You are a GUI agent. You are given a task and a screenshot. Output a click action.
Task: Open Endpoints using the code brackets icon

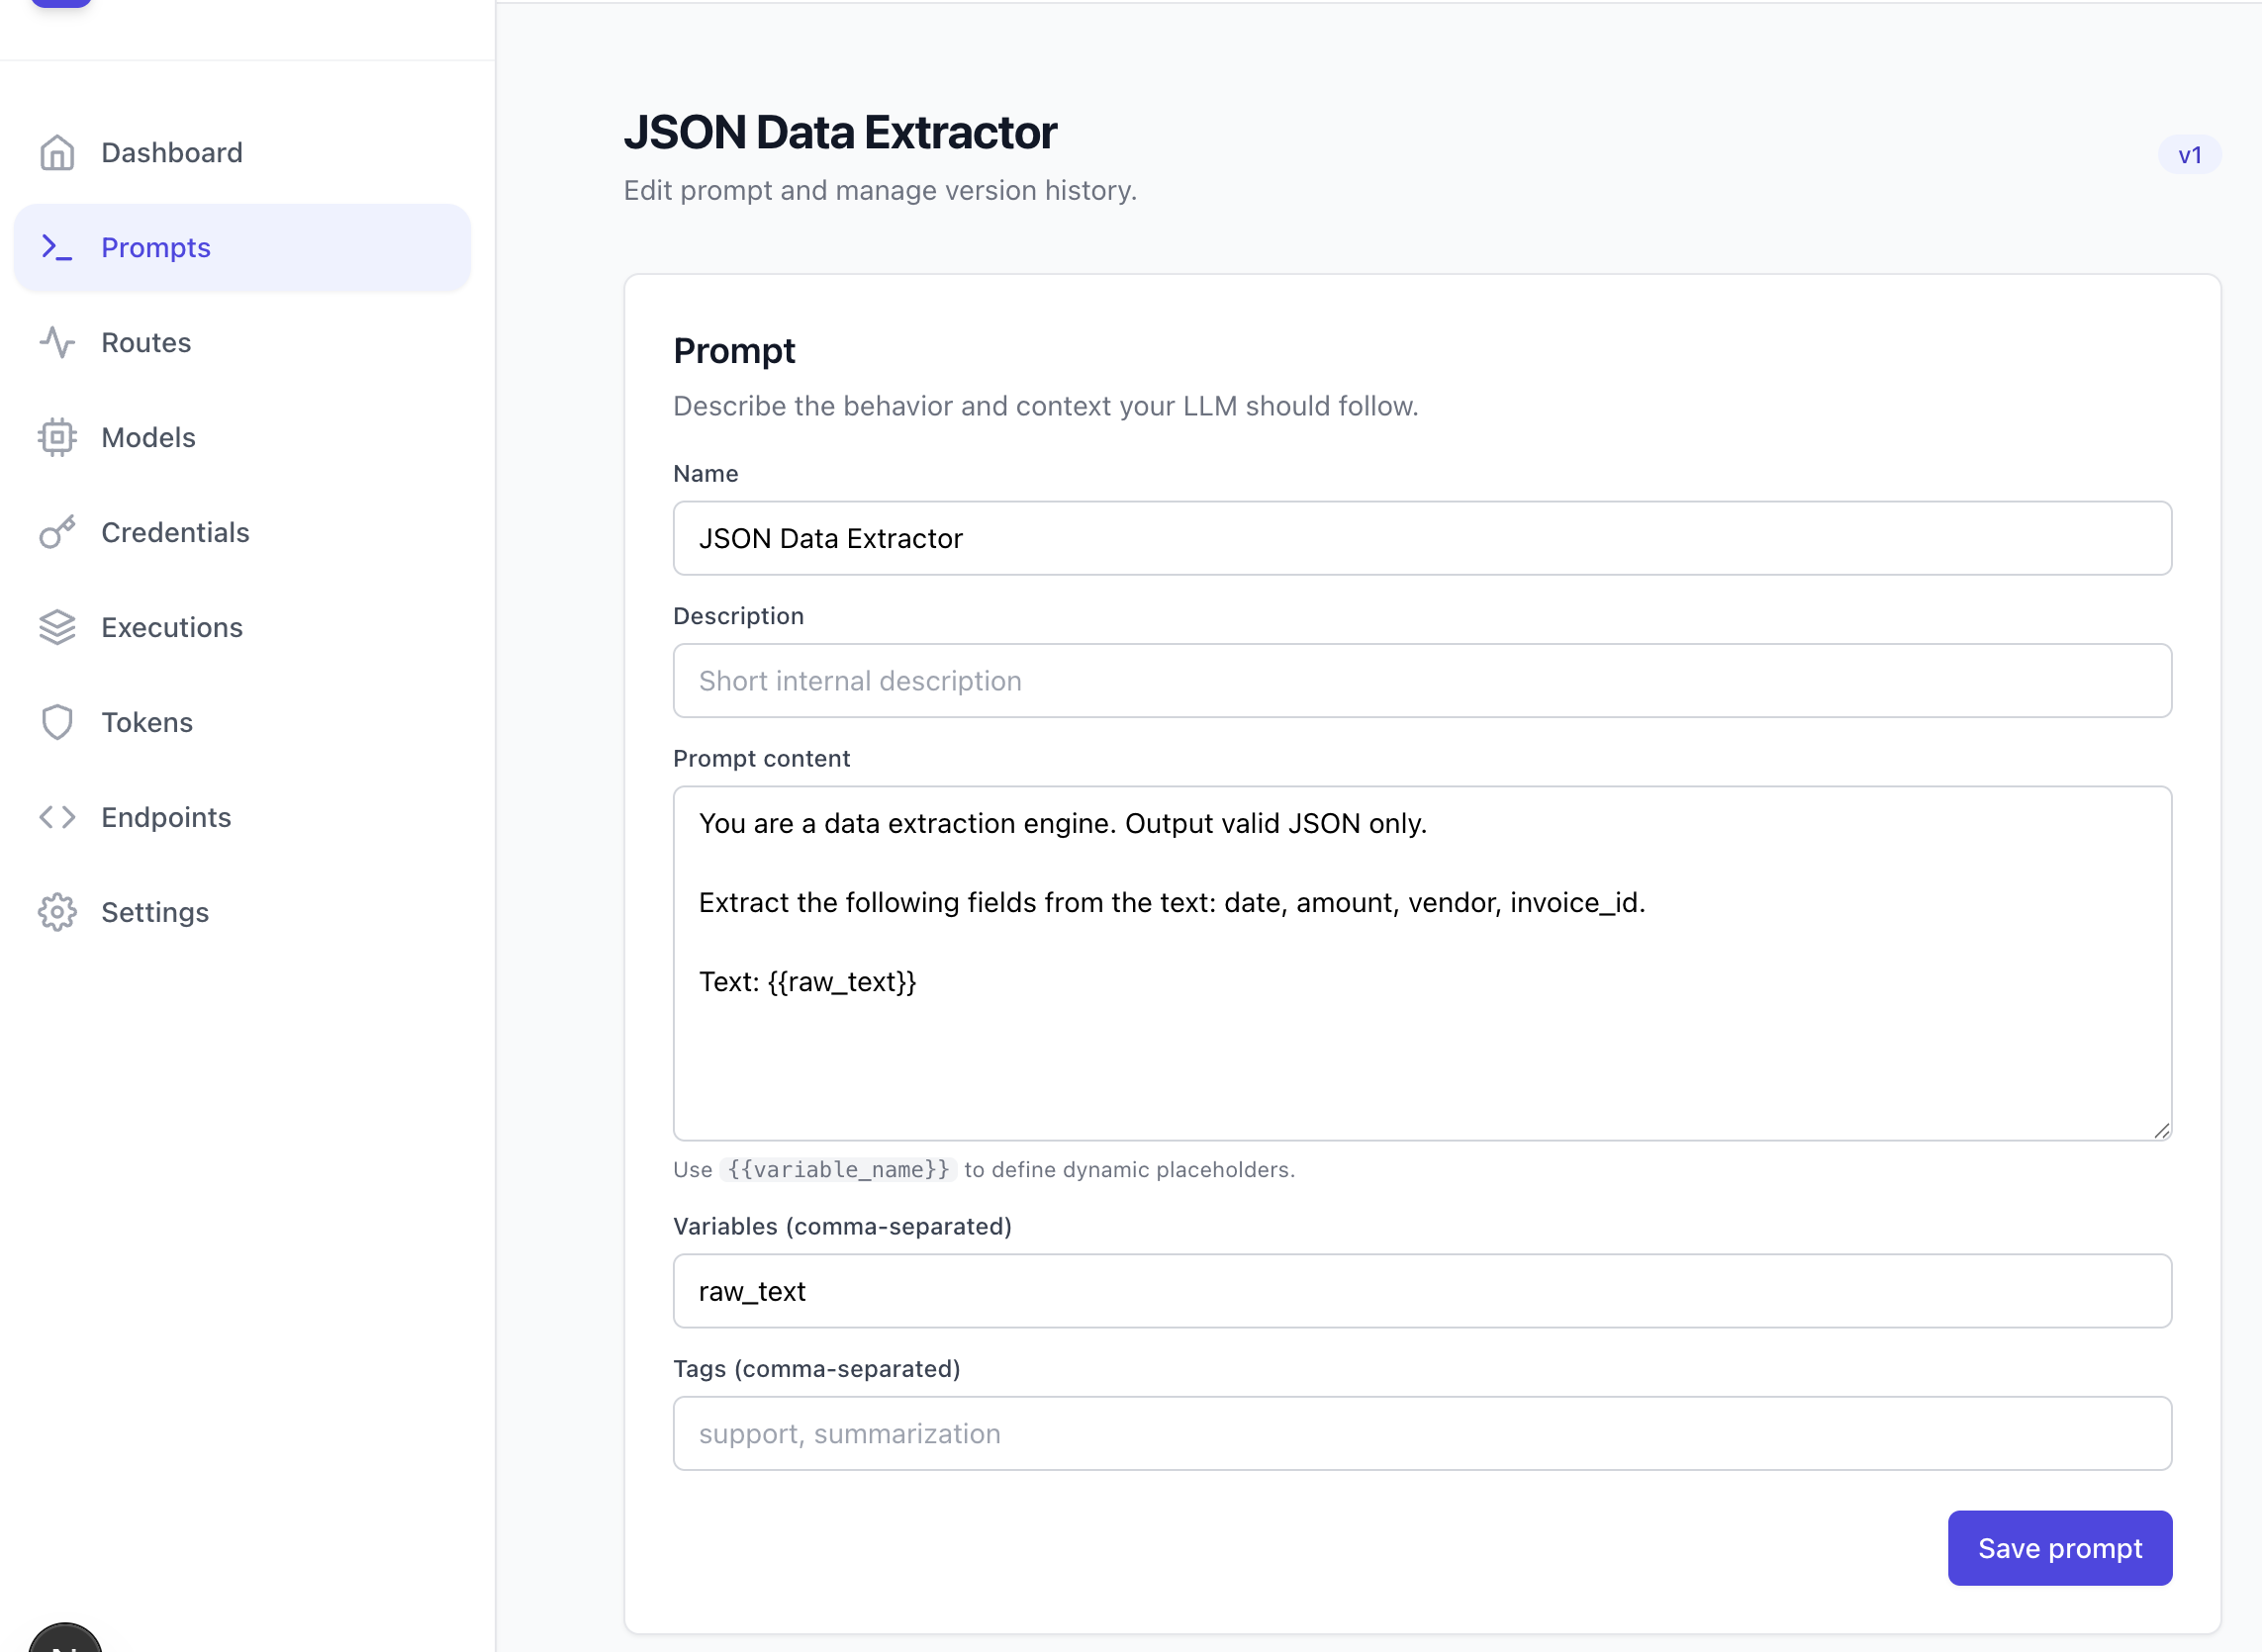coord(57,817)
